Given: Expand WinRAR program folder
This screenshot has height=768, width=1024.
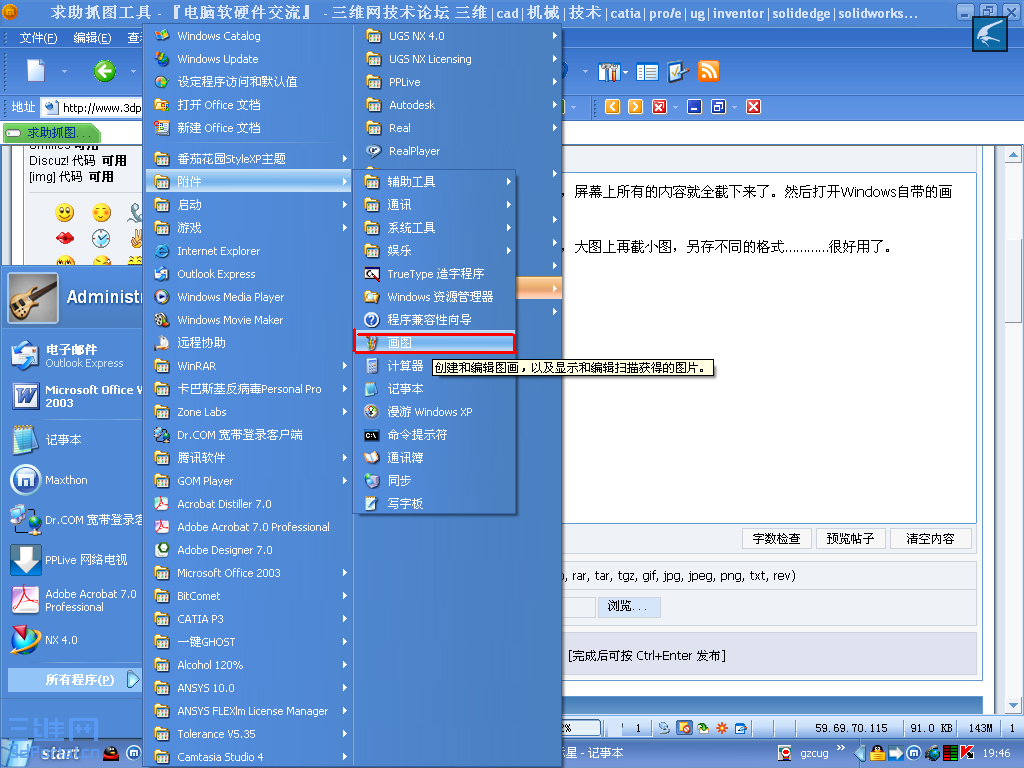Looking at the screenshot, I should (x=248, y=366).
